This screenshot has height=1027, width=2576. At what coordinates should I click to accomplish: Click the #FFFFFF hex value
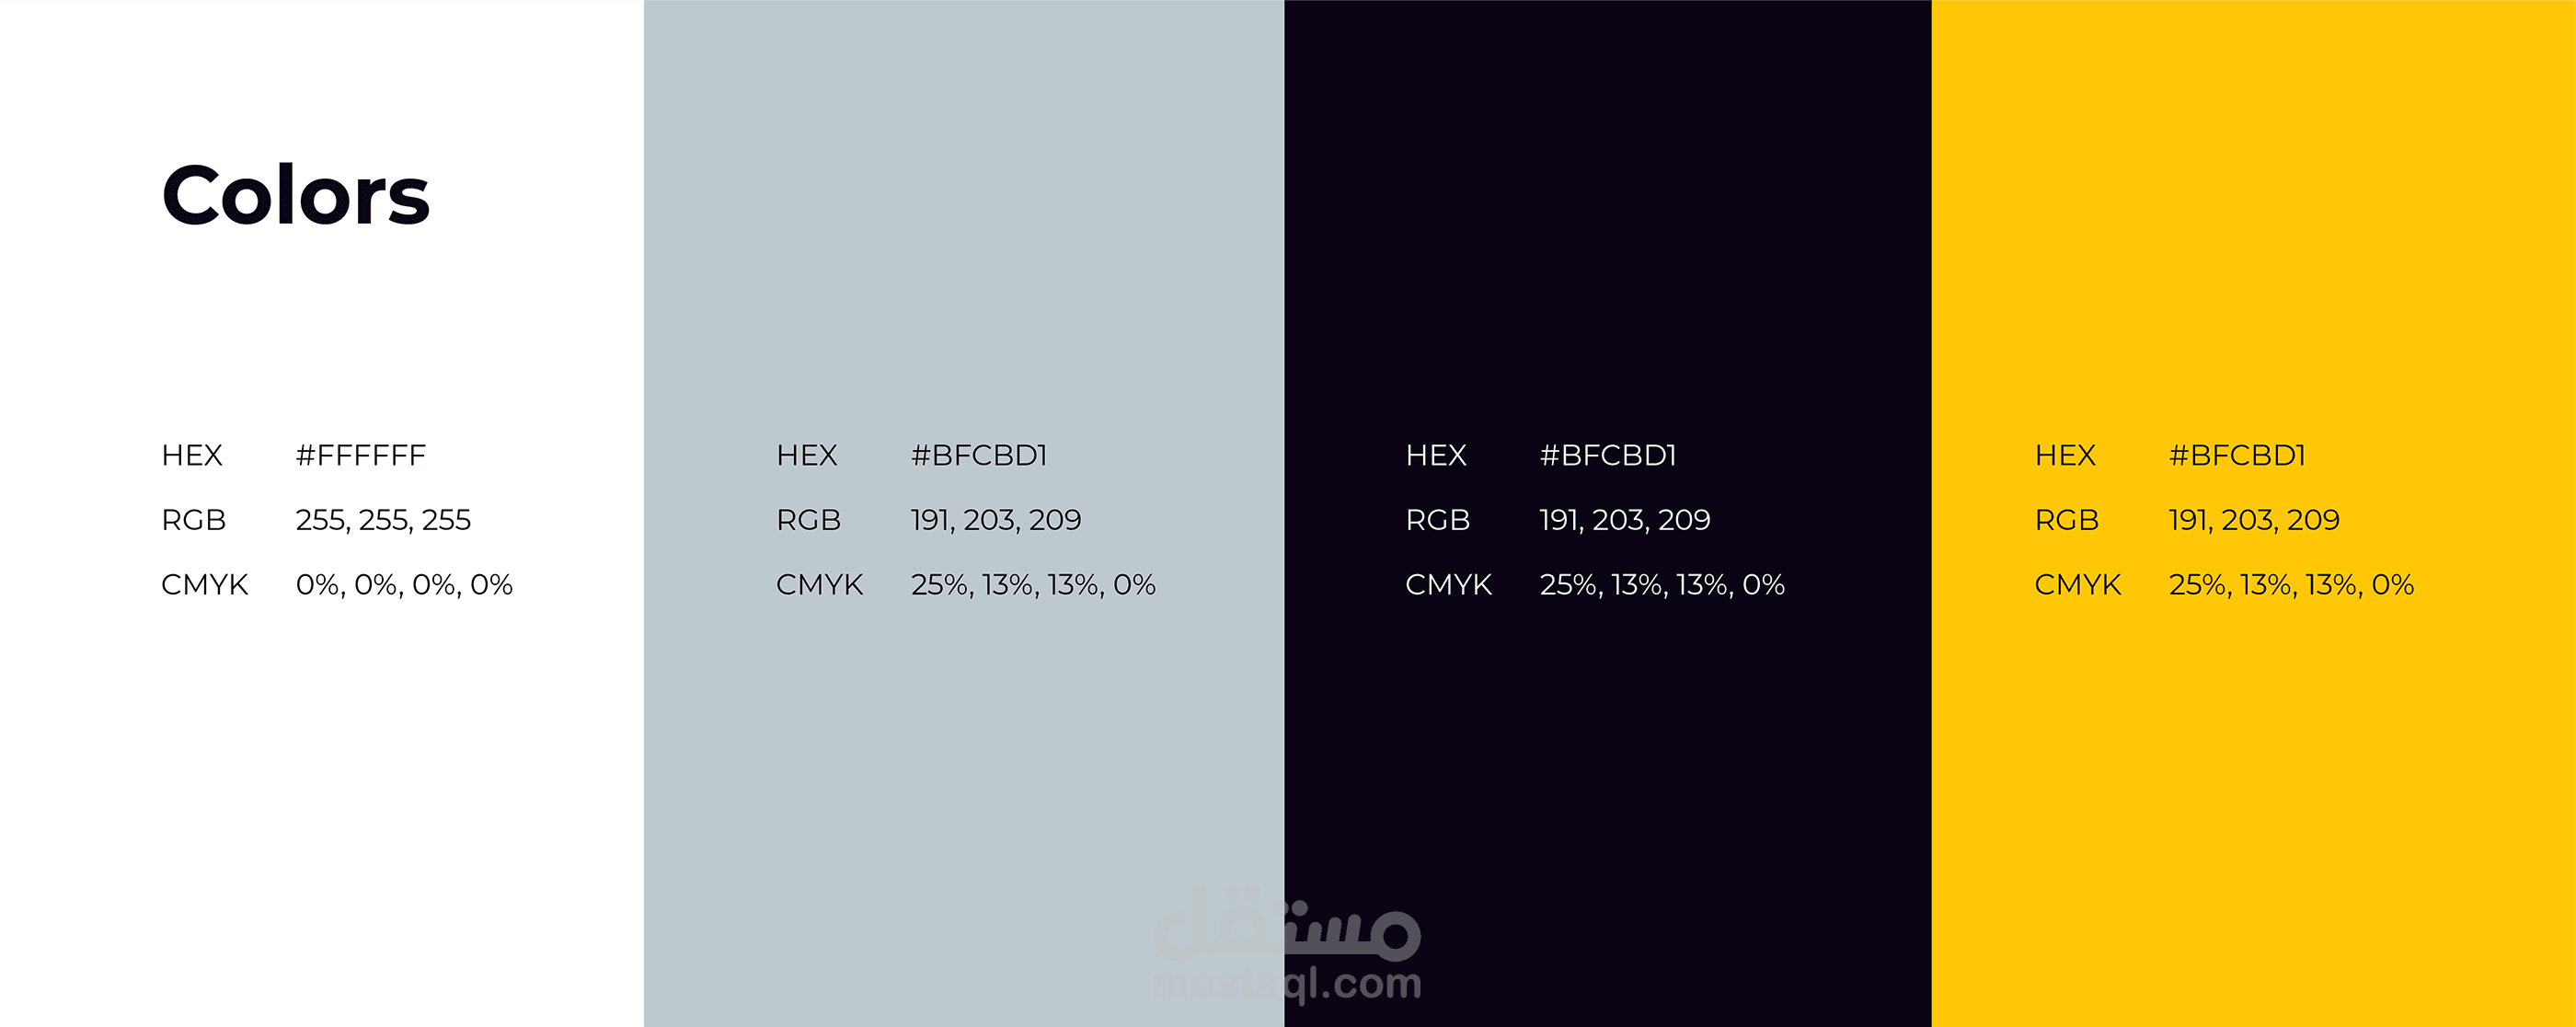pos(361,455)
